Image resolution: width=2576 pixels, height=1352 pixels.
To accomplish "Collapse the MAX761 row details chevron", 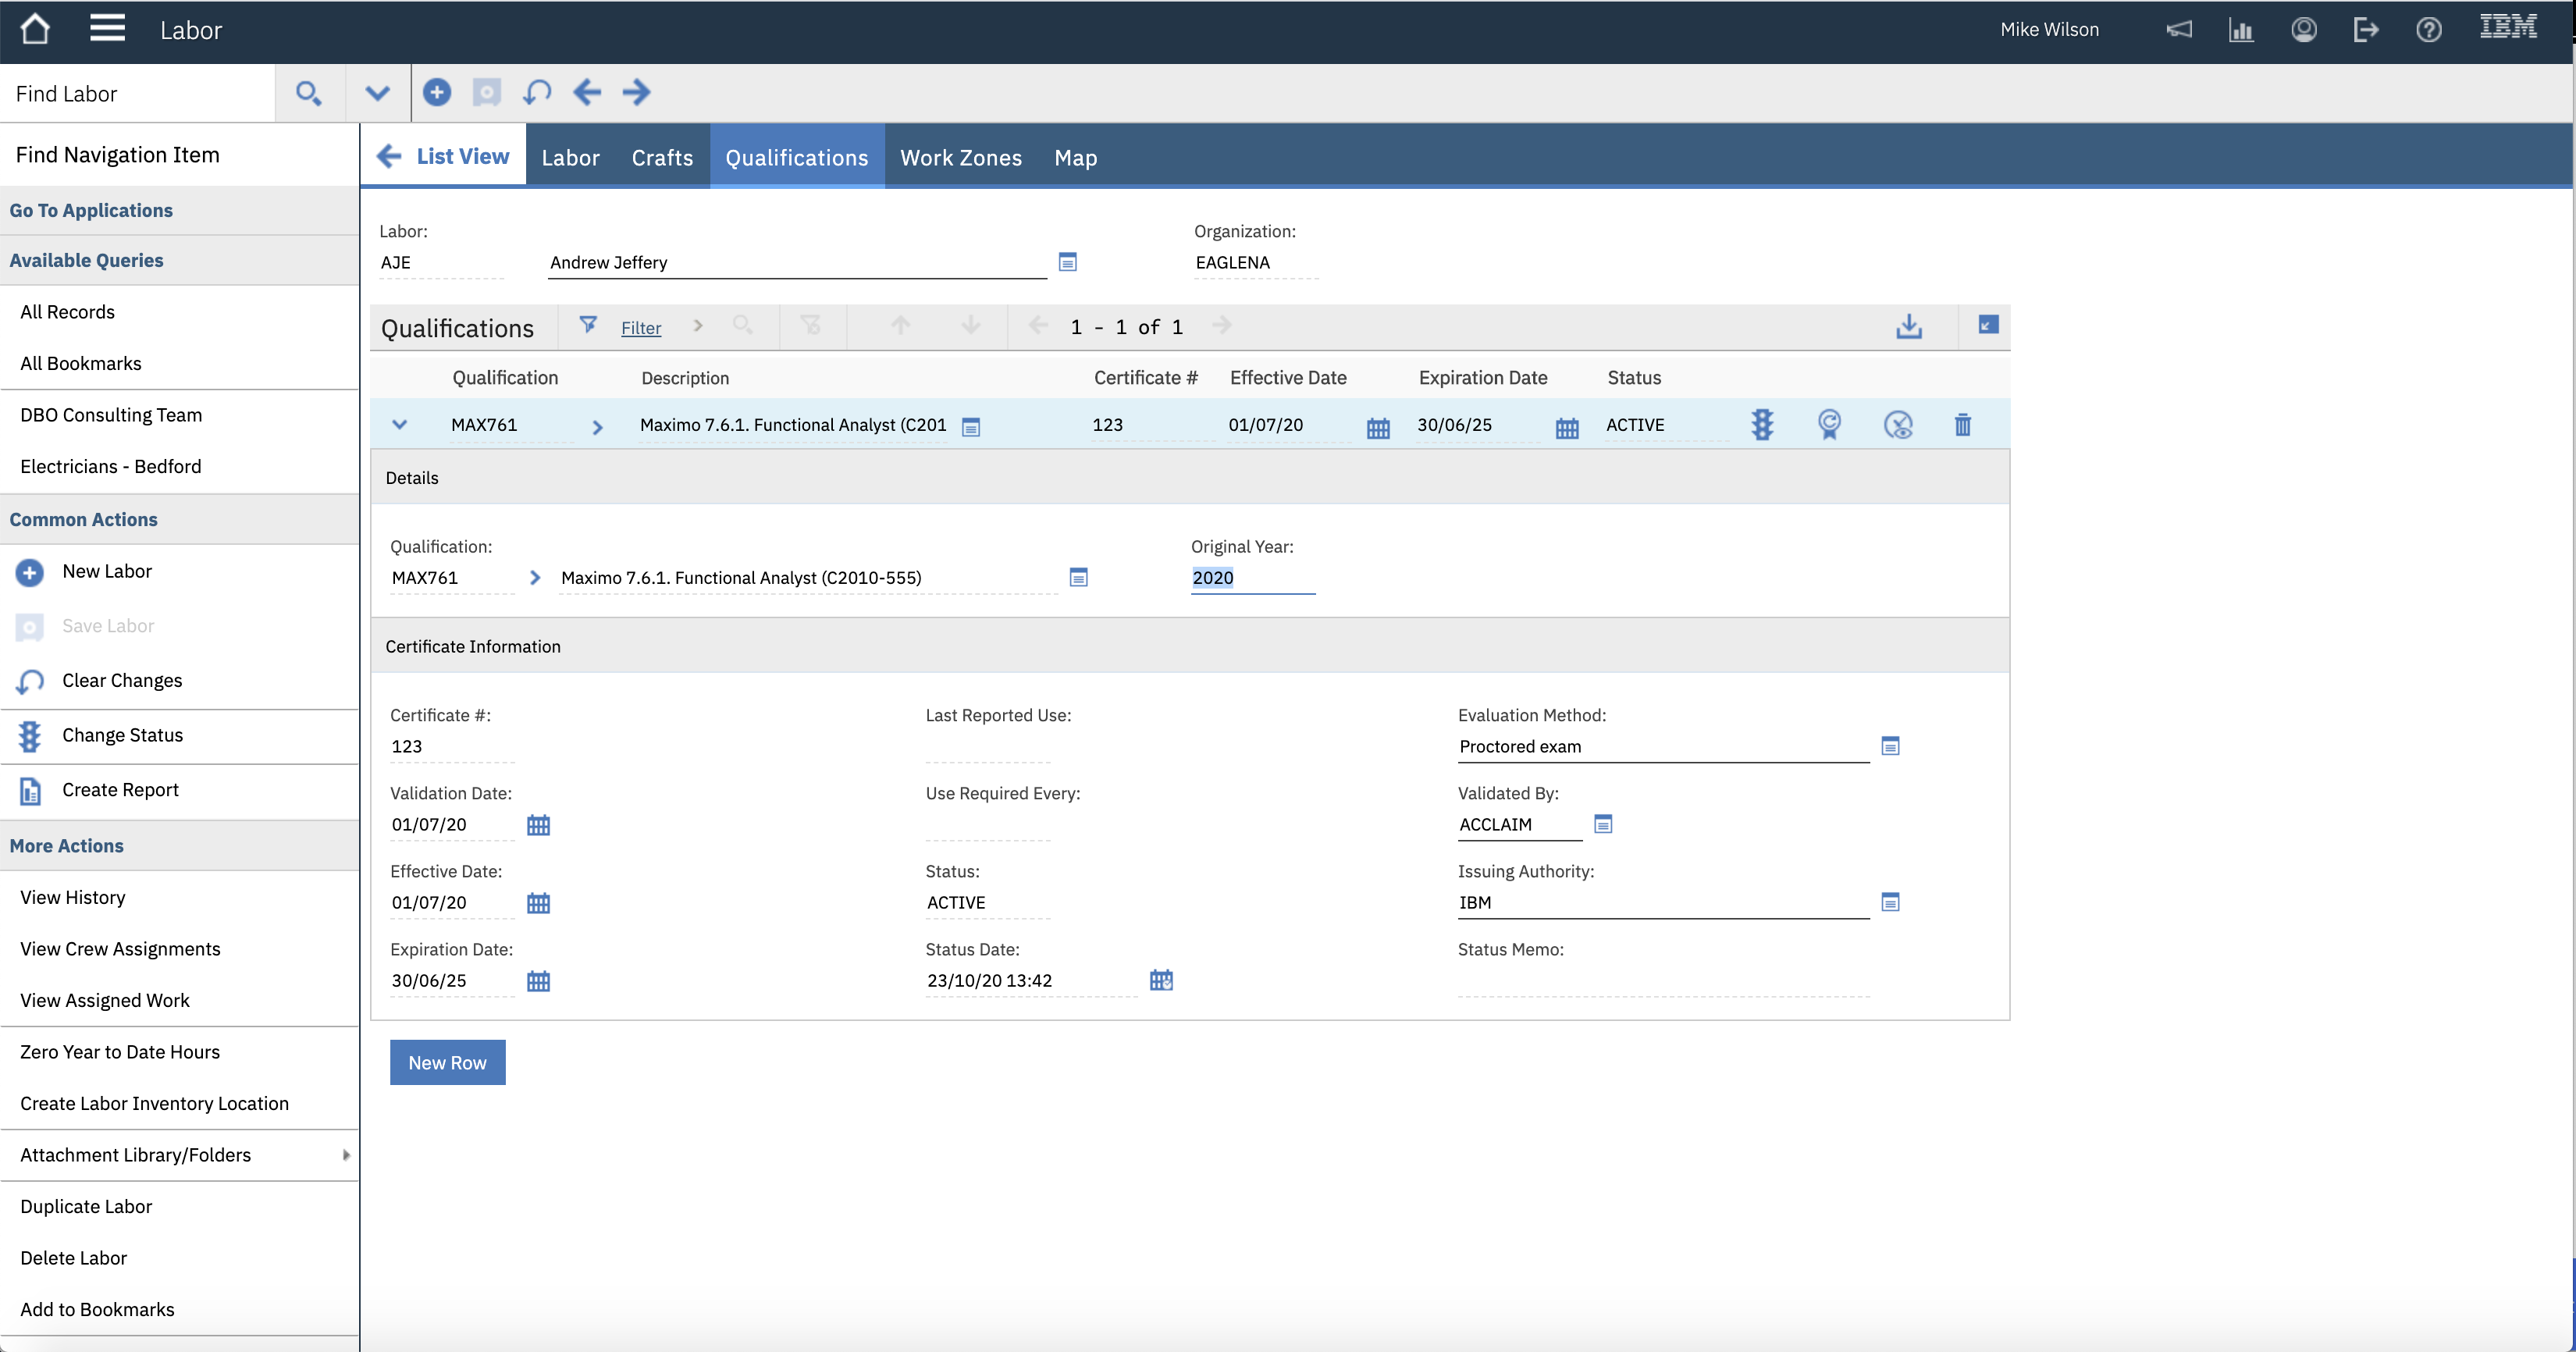I will point(399,425).
